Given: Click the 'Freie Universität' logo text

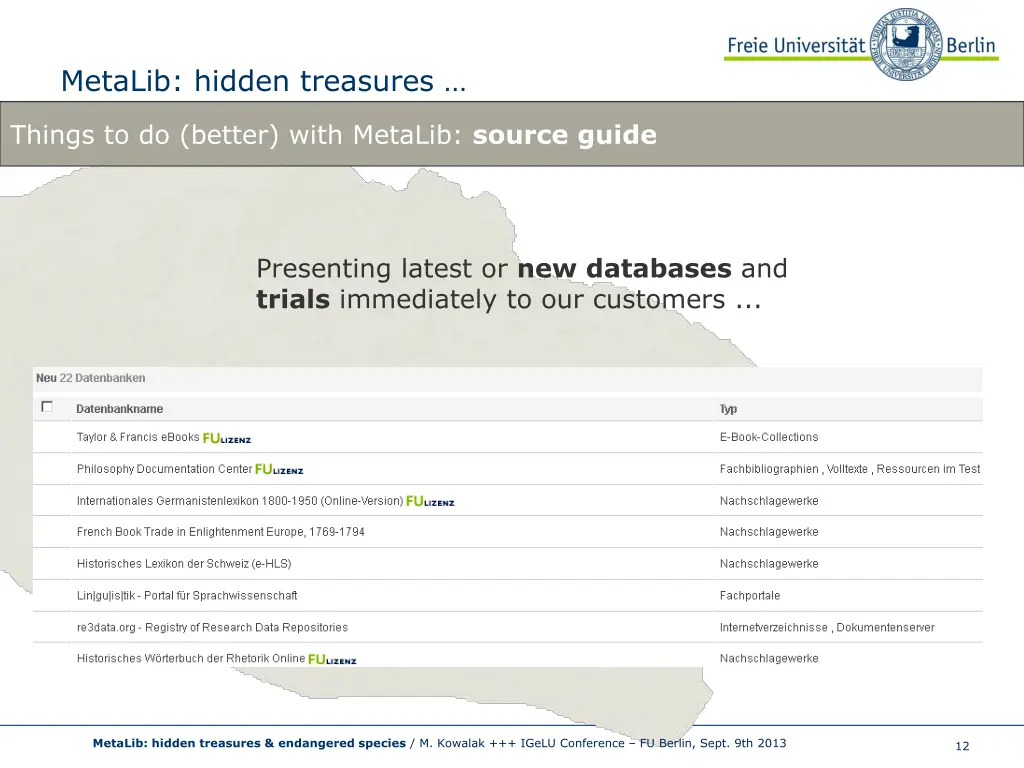Looking at the screenshot, I should tap(796, 45).
